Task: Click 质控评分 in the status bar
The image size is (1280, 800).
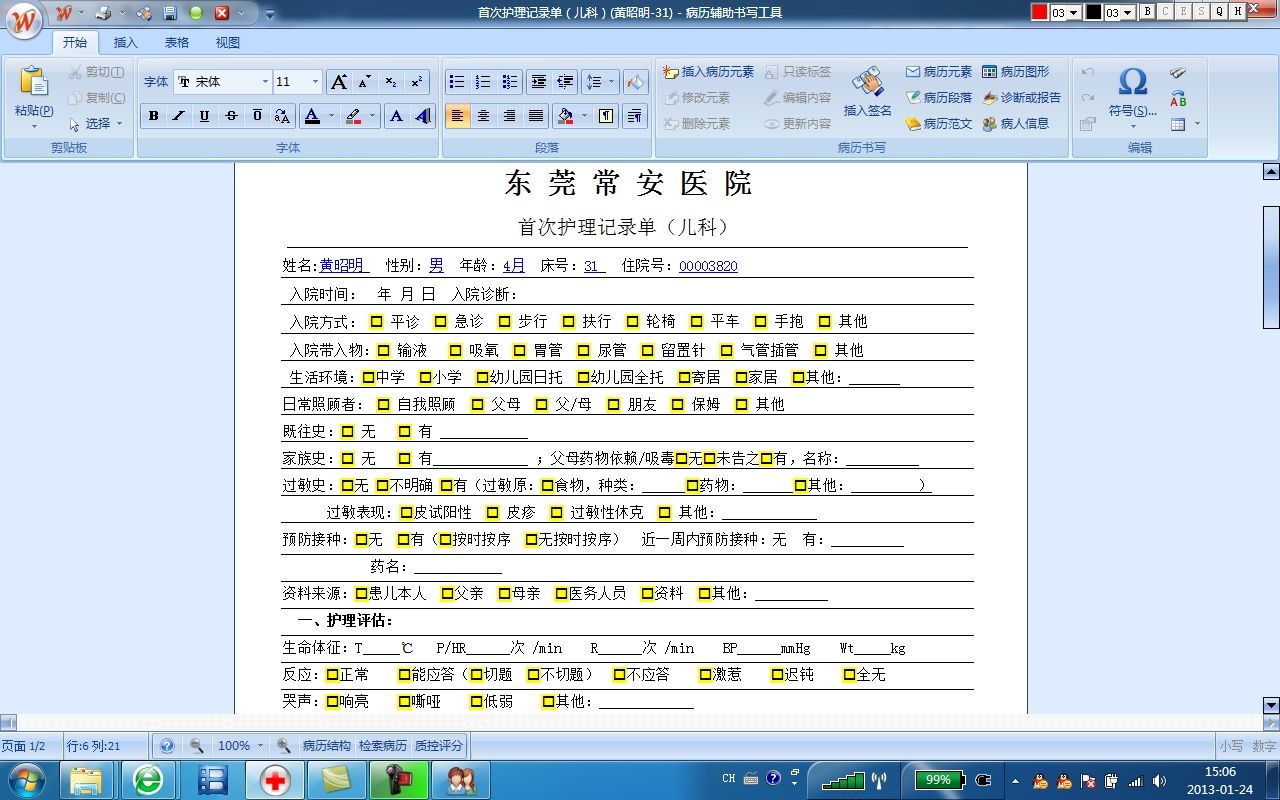Action: click(439, 746)
